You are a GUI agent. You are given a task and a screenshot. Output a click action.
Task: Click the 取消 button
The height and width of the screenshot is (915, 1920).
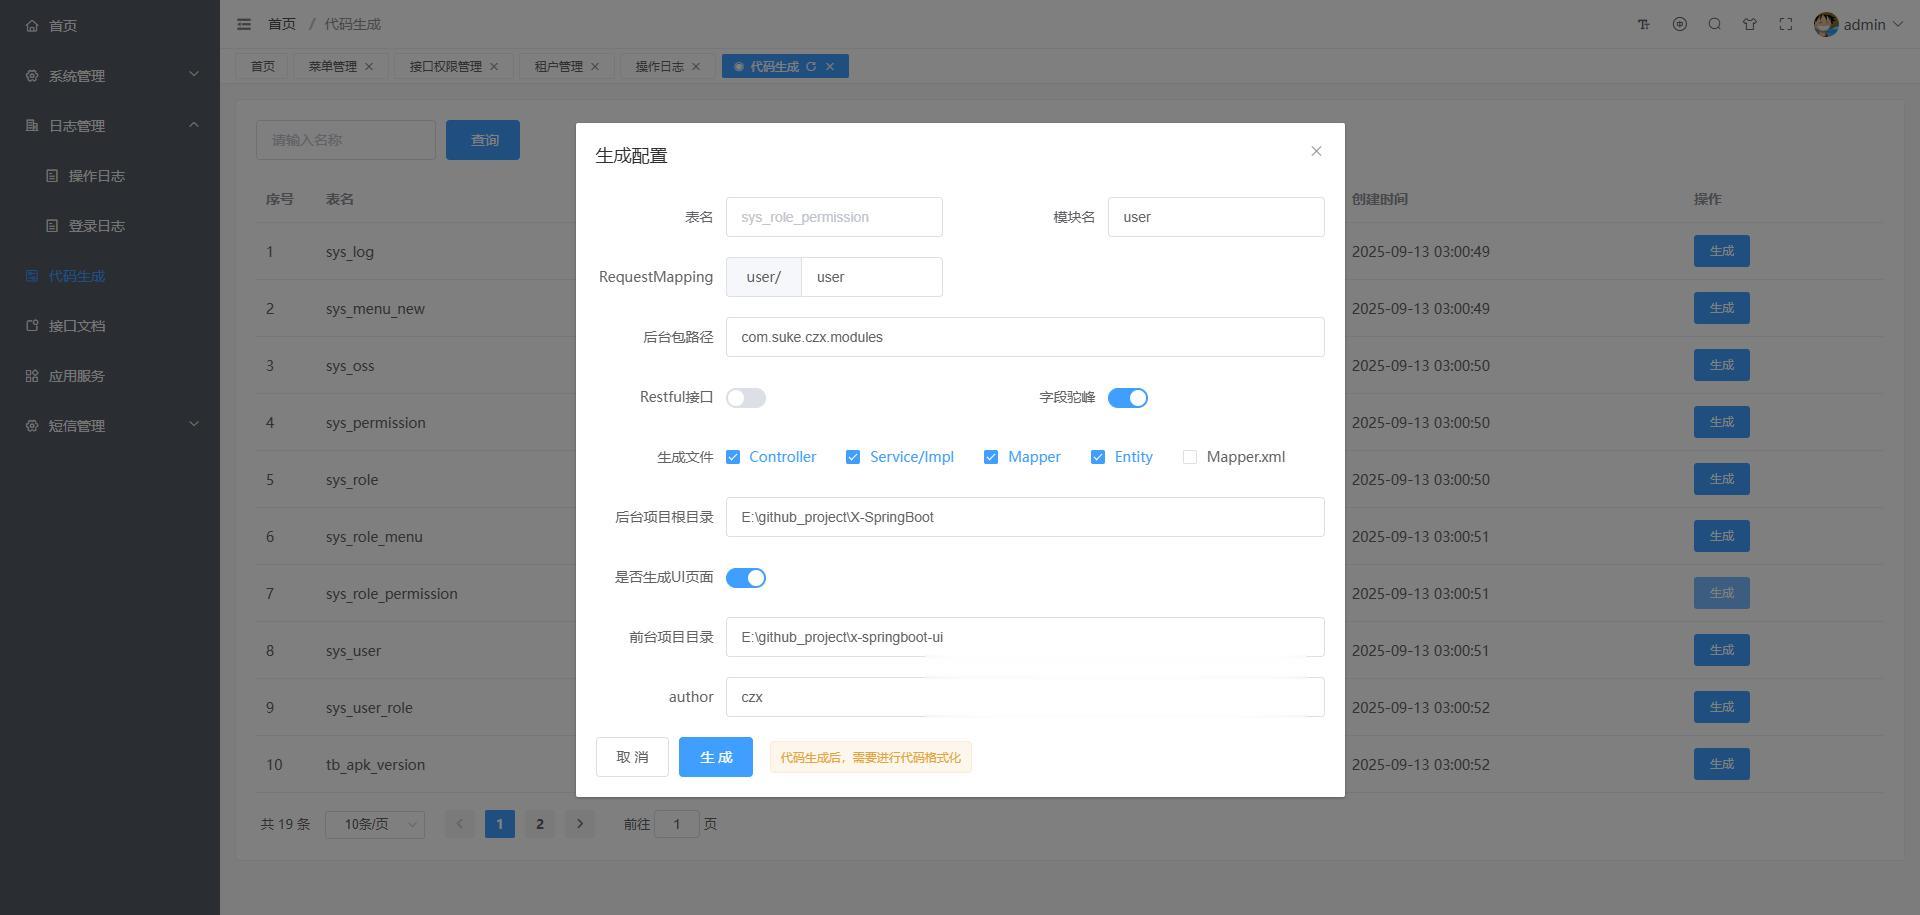pos(632,757)
